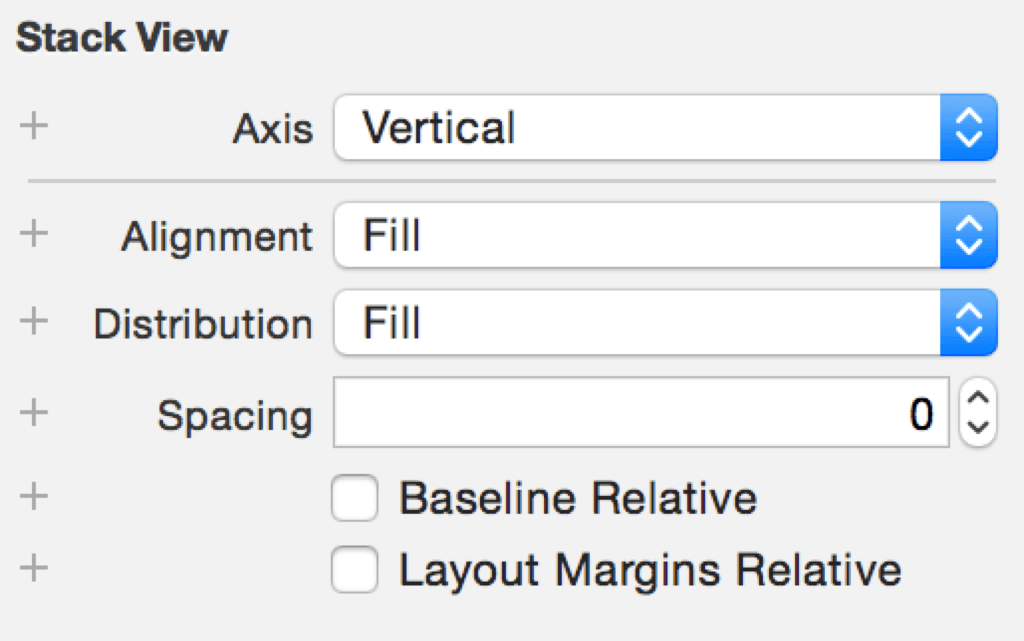Open the Axis dropdown showing Vertical
1024x641 pixels.
[665, 127]
